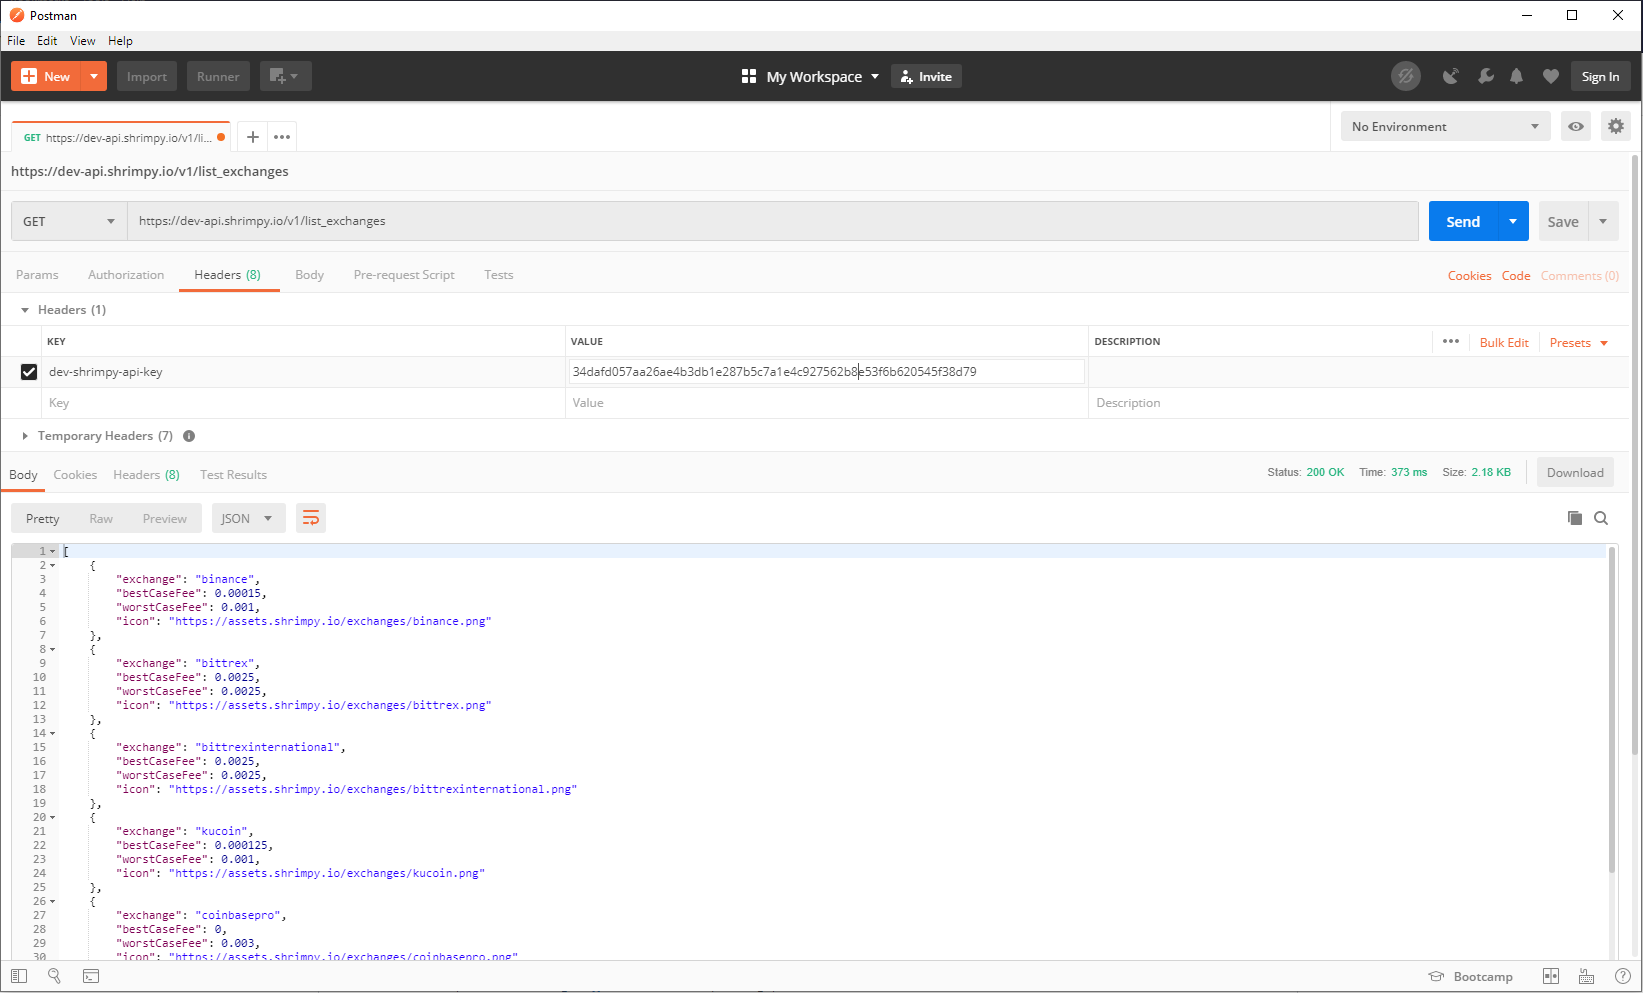The height and width of the screenshot is (993, 1643).
Task: Open the Tests tab
Action: point(498,275)
